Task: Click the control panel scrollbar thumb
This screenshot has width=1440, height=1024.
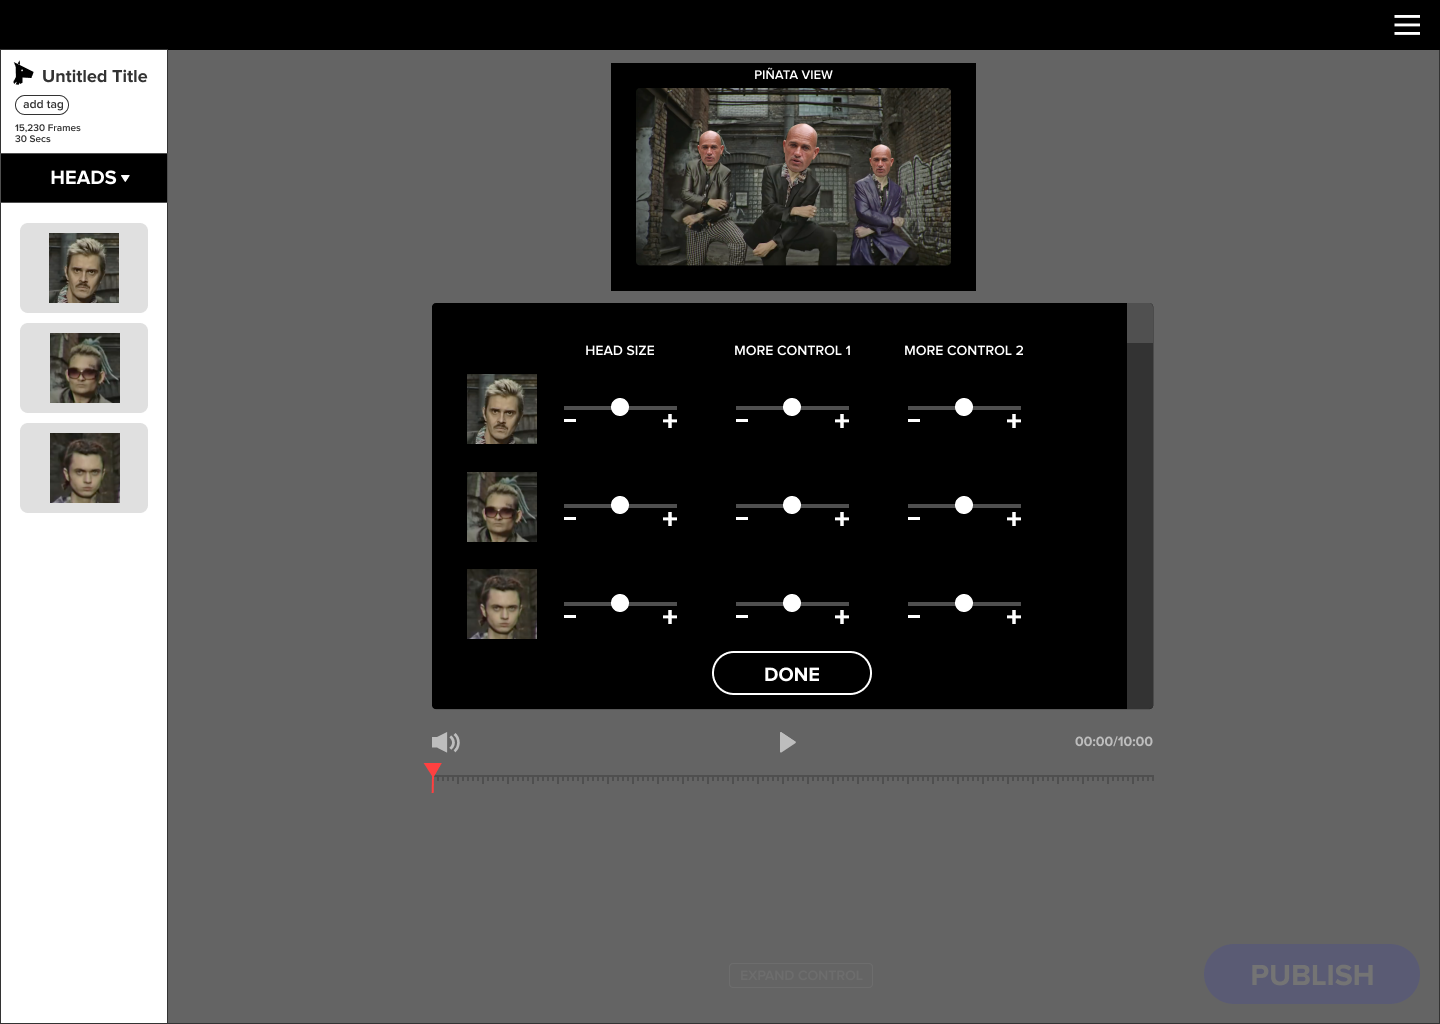Action: [x=1140, y=323]
